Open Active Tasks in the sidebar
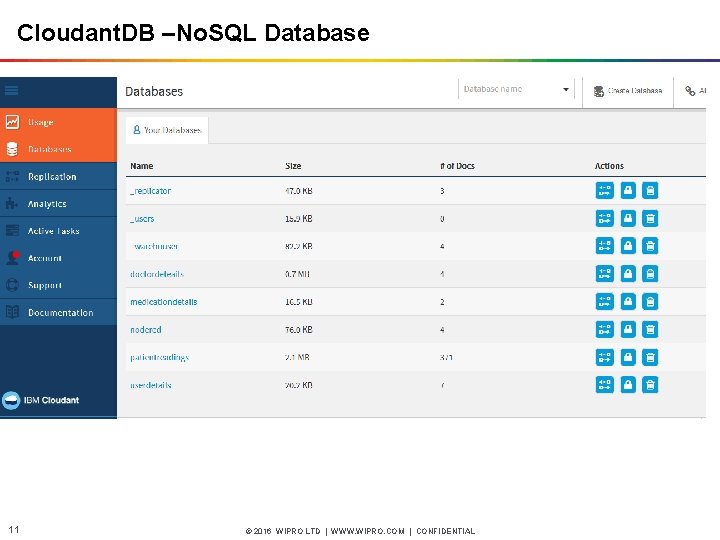Viewport: 720px width, 540px height. (x=58, y=231)
